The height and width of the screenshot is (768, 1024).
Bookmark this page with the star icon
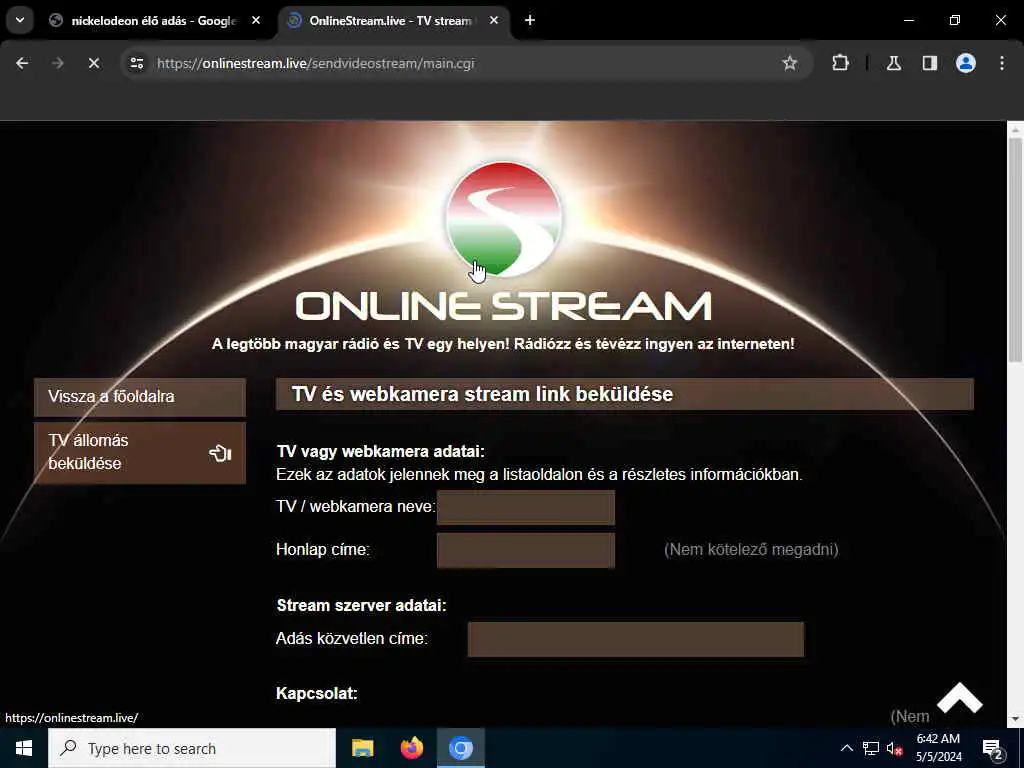[x=790, y=63]
